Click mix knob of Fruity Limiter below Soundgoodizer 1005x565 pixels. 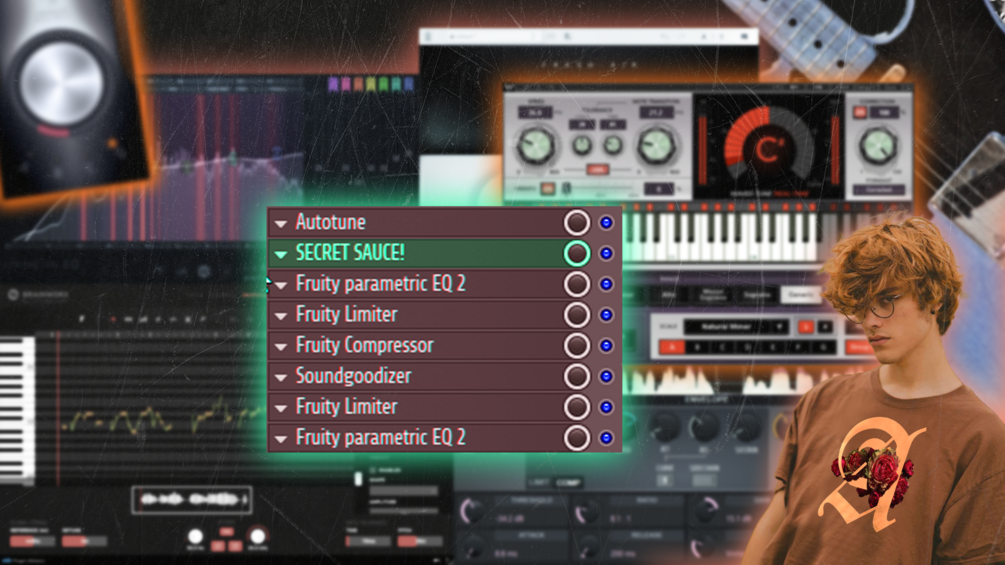[577, 407]
